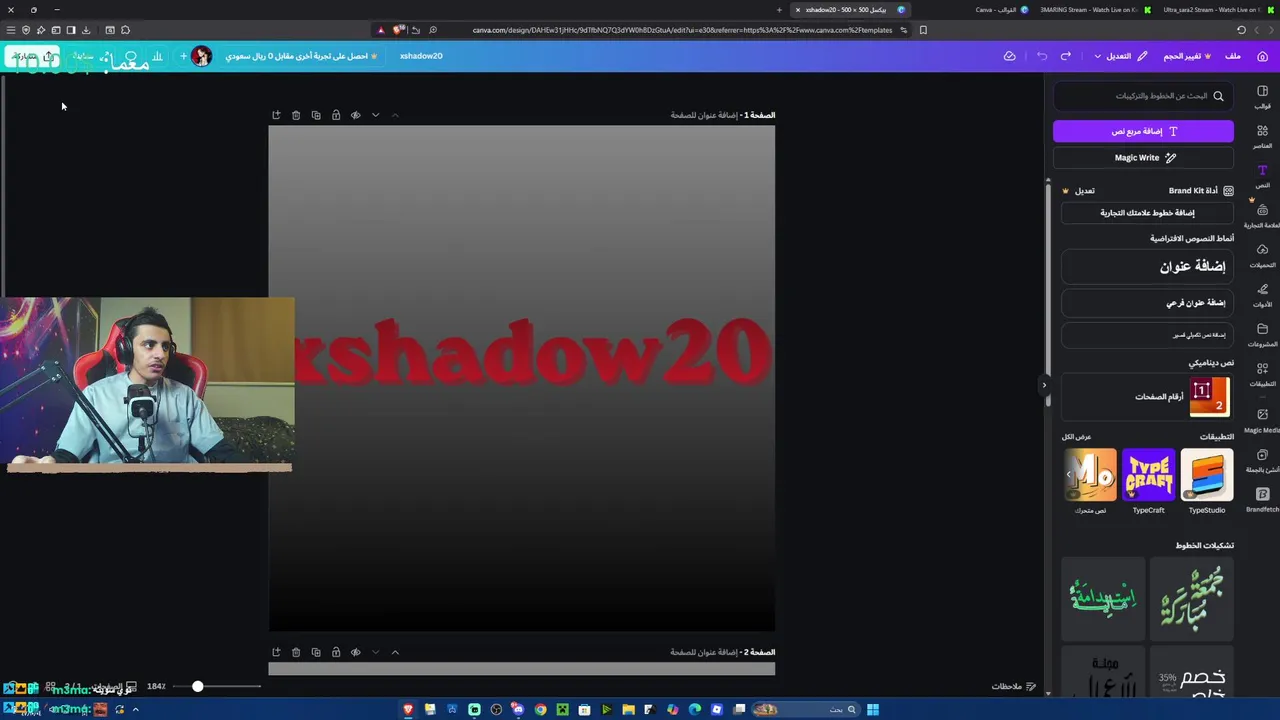
Task: Open الأدوات (Tools) sidebar tab
Action: tap(1262, 295)
